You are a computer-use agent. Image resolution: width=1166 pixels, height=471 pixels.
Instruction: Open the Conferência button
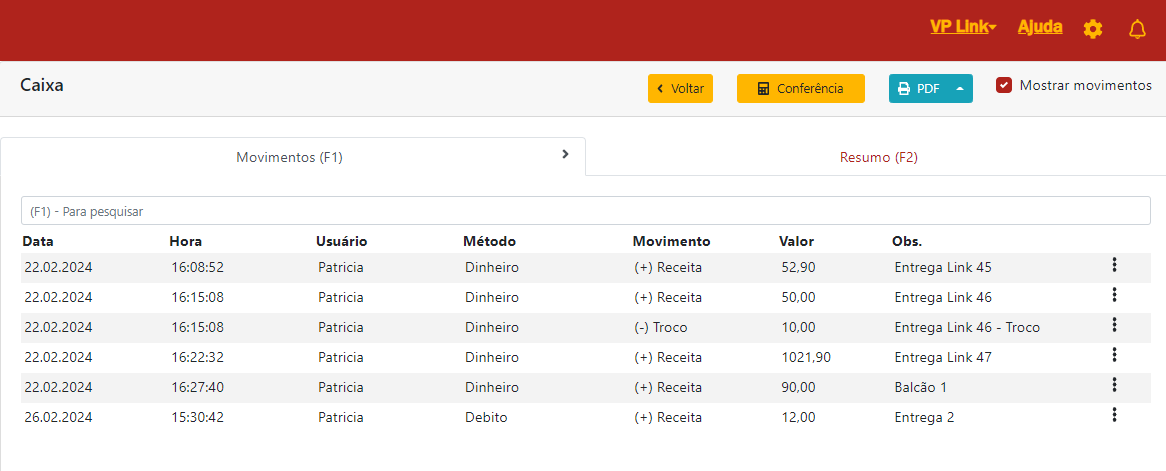800,88
